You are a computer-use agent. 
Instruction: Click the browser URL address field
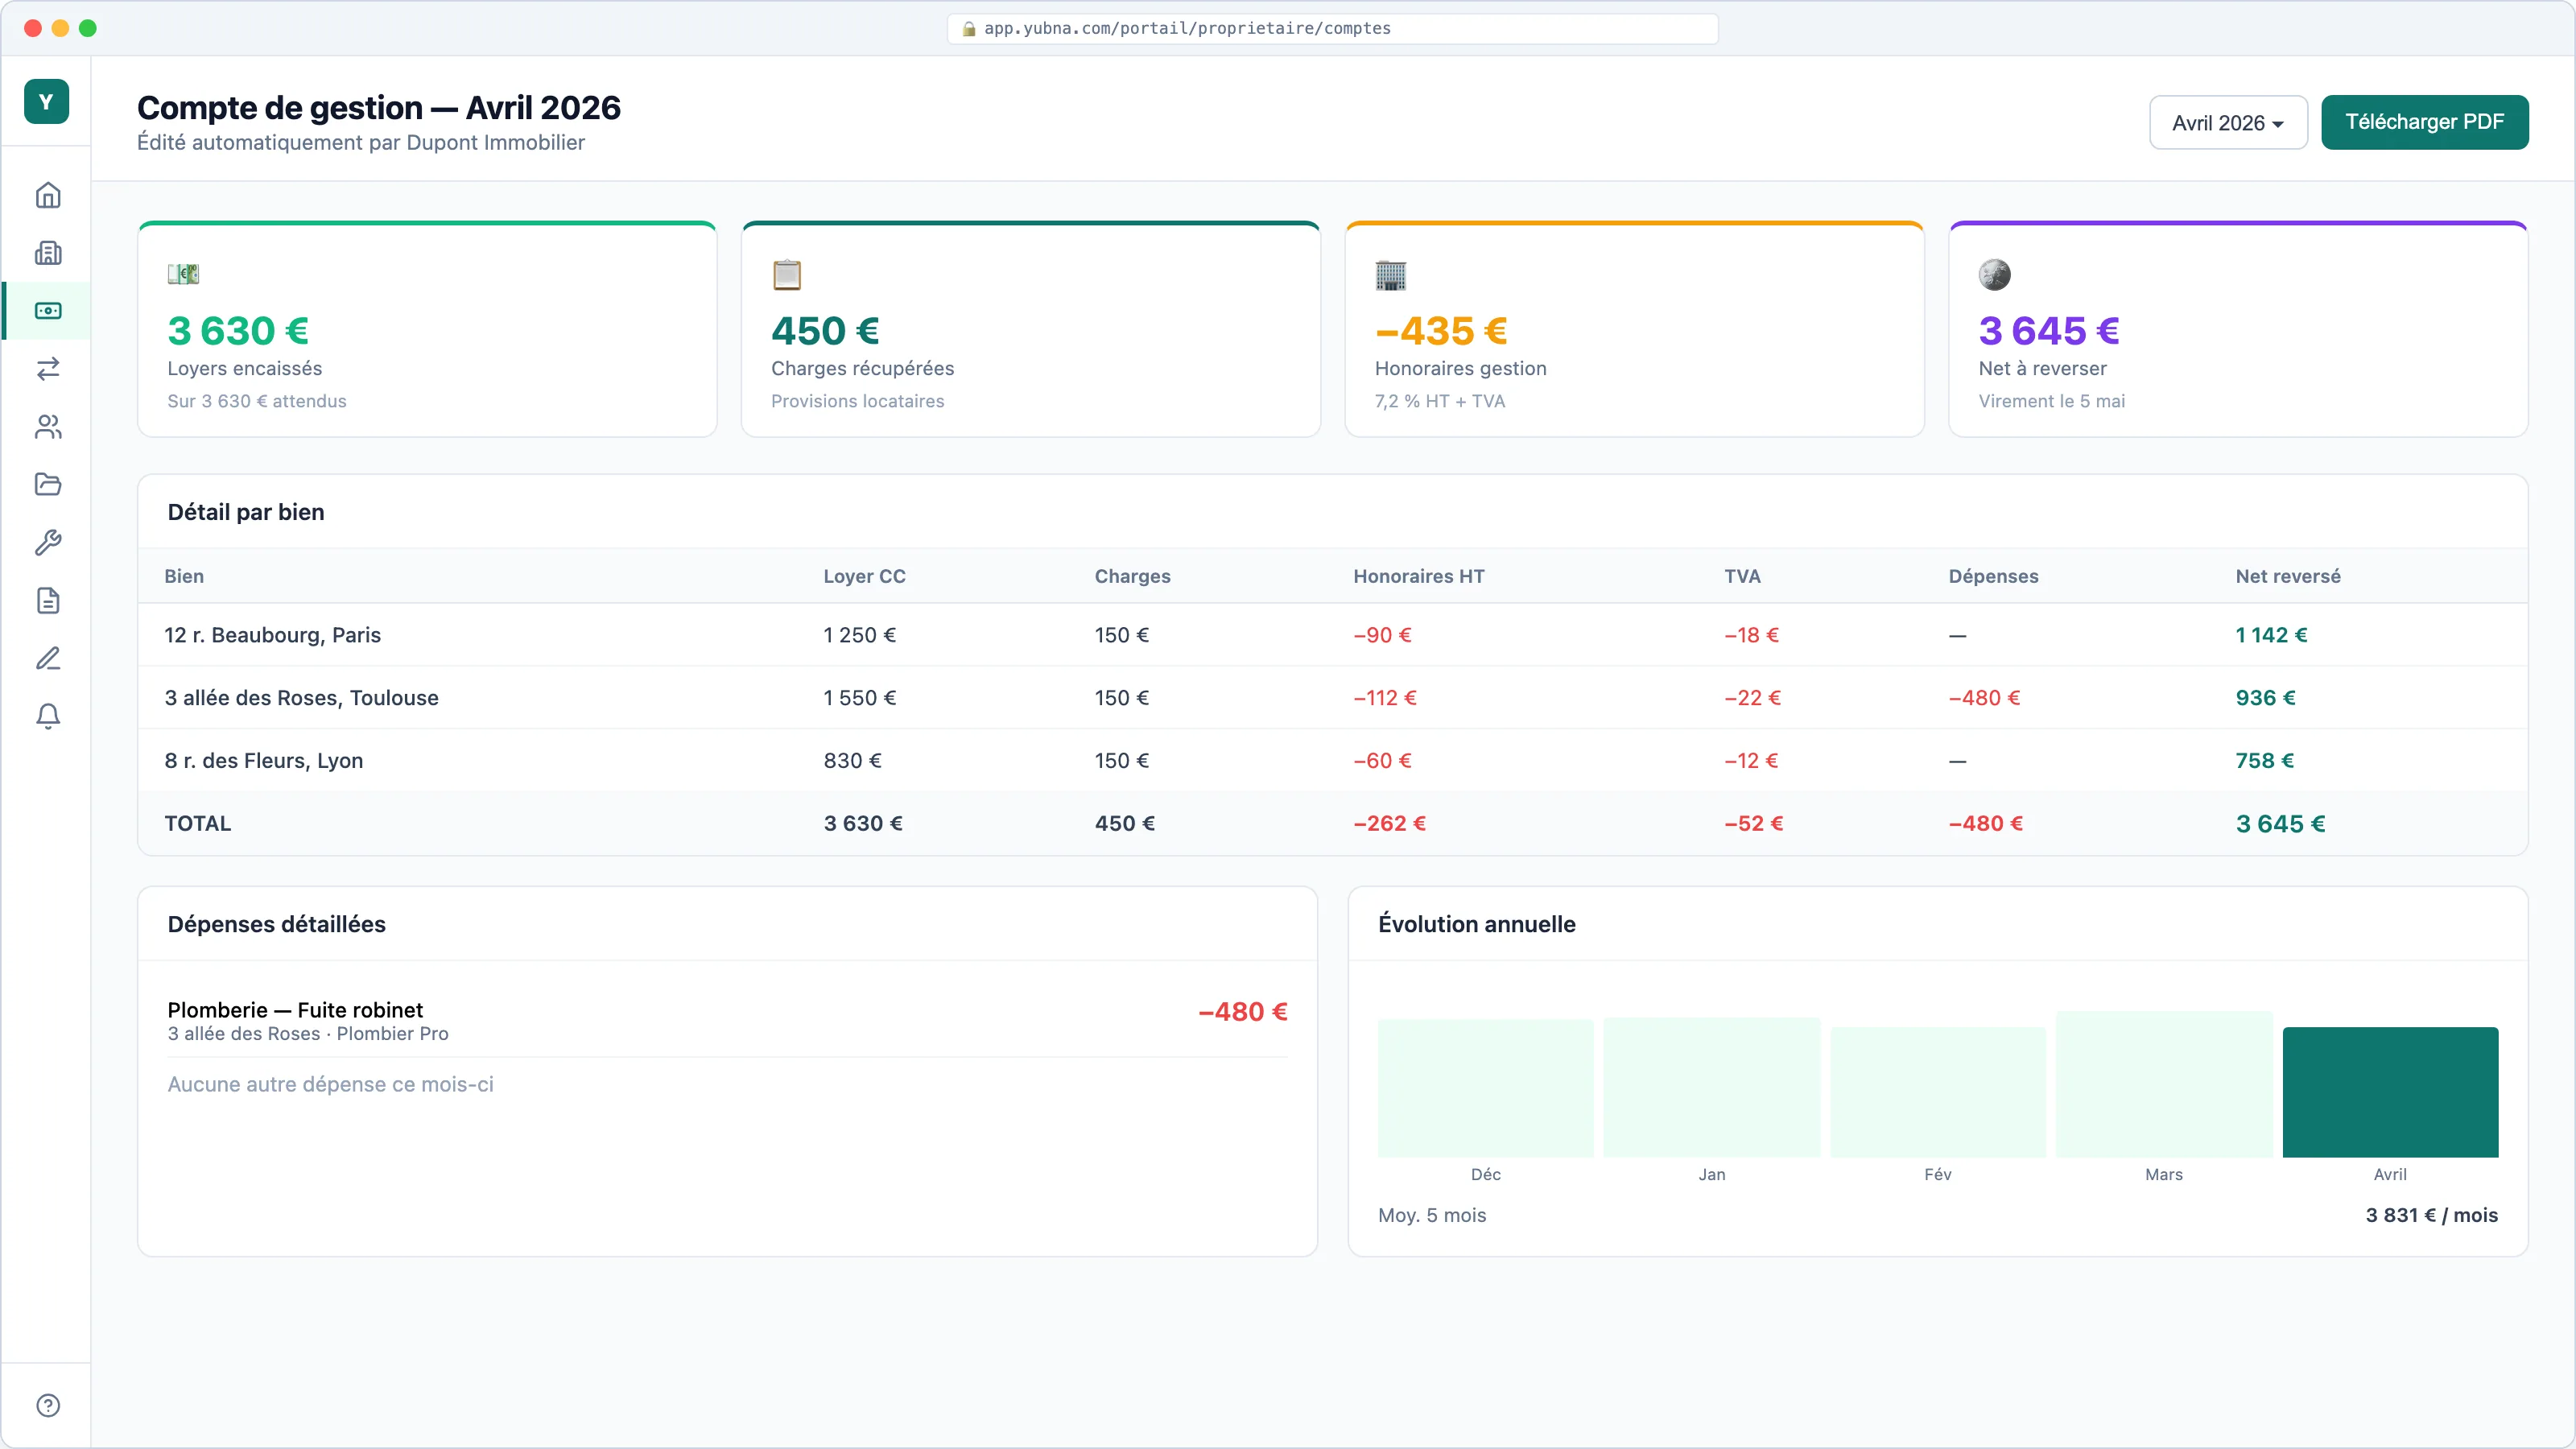(1332, 28)
